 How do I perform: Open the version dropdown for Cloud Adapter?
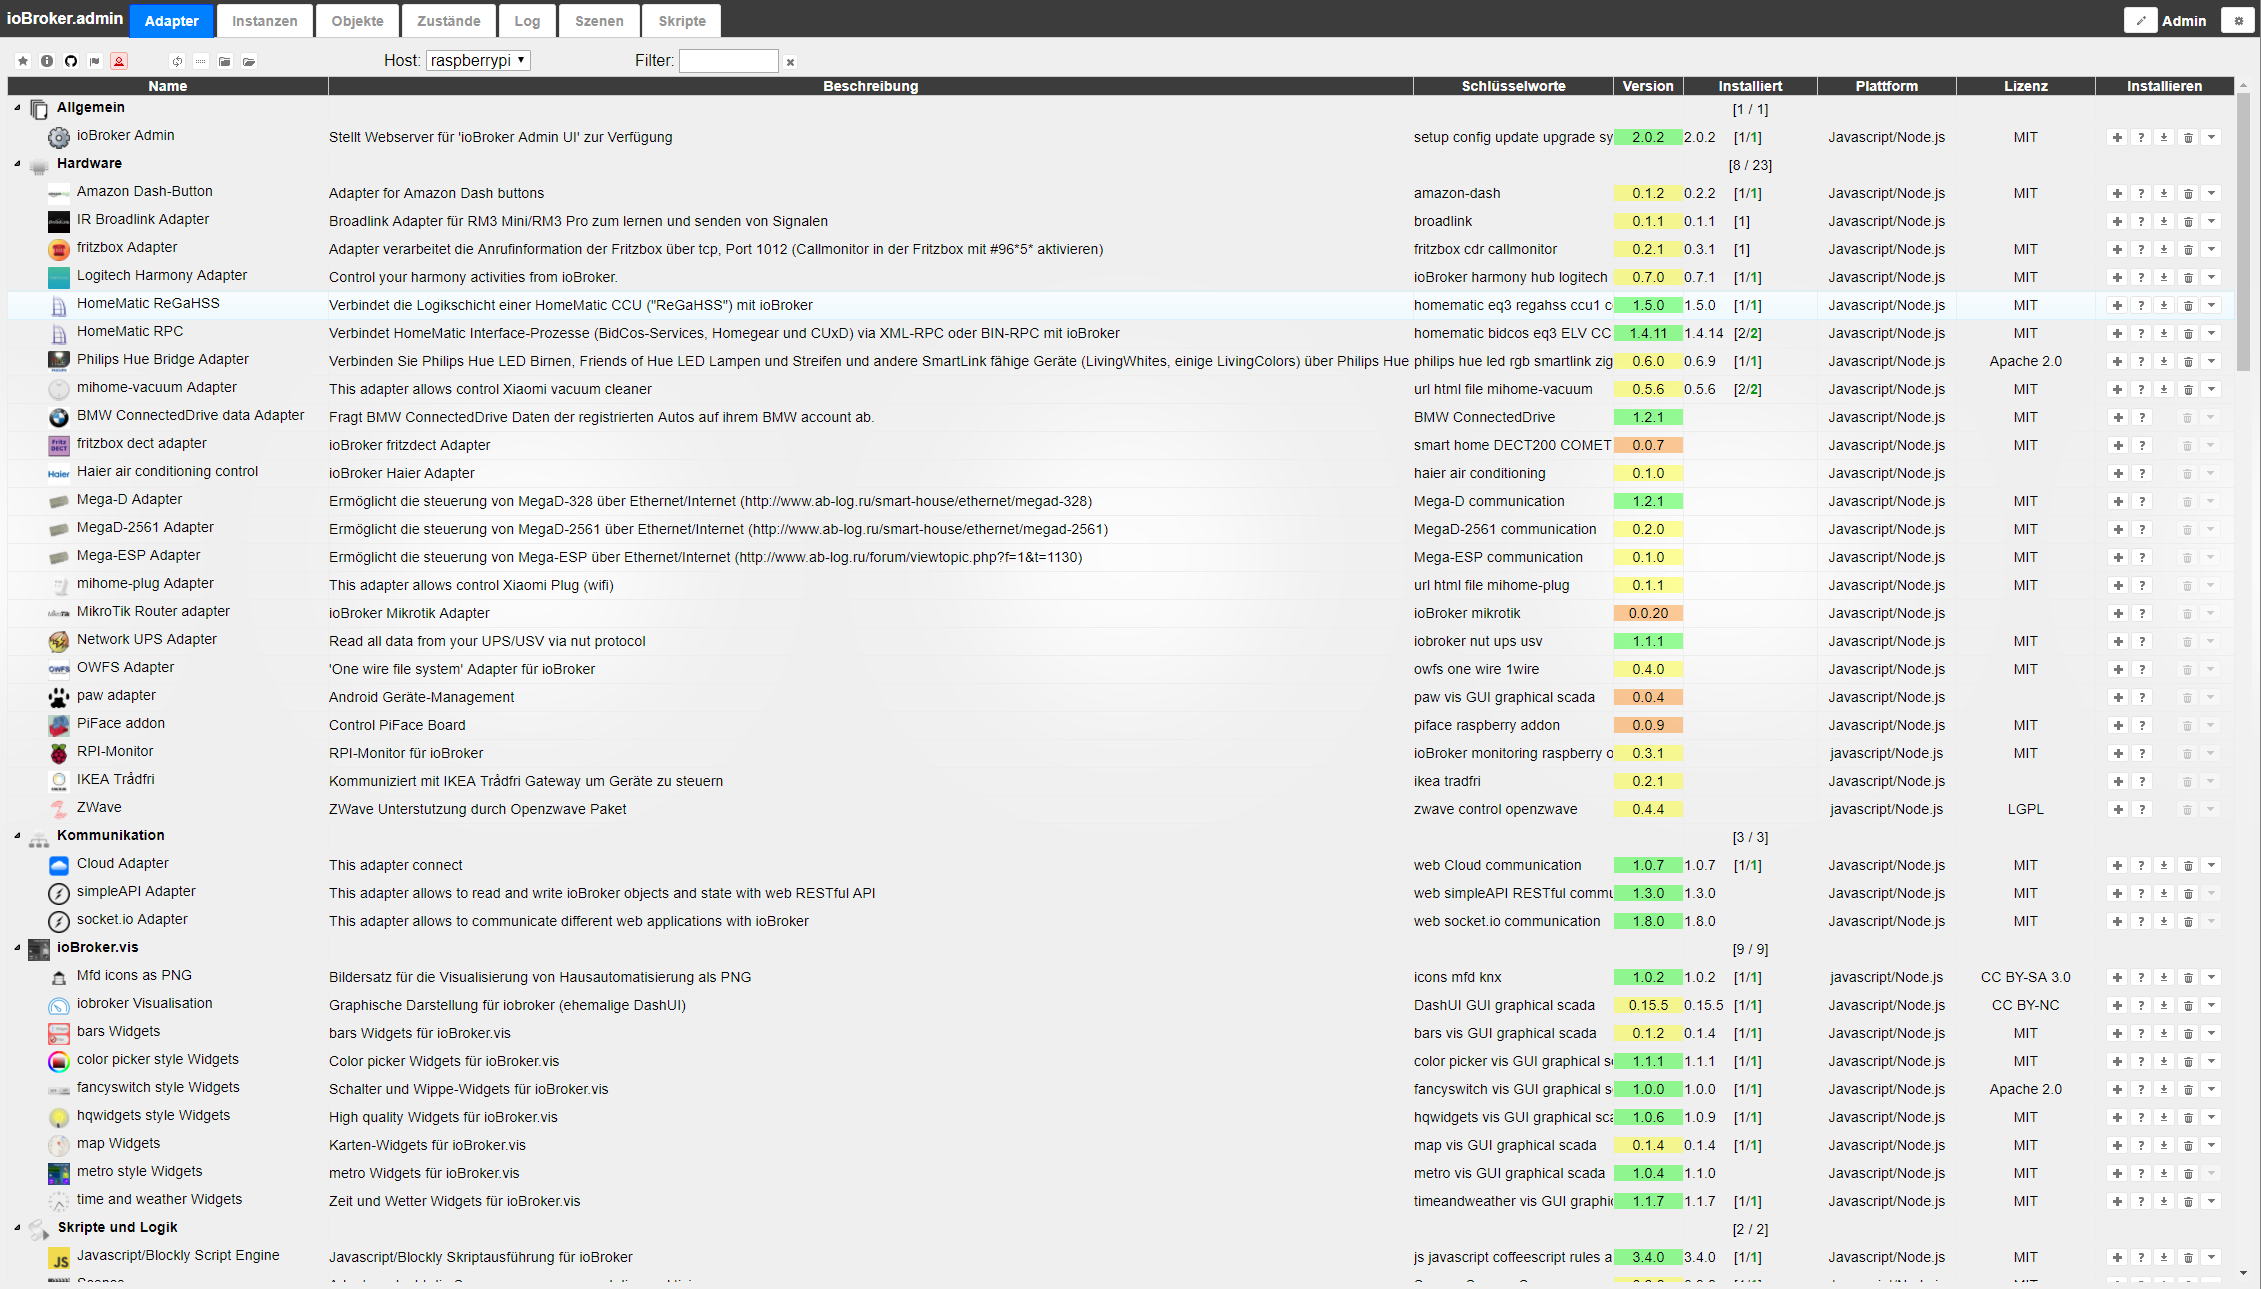[x=2212, y=866]
